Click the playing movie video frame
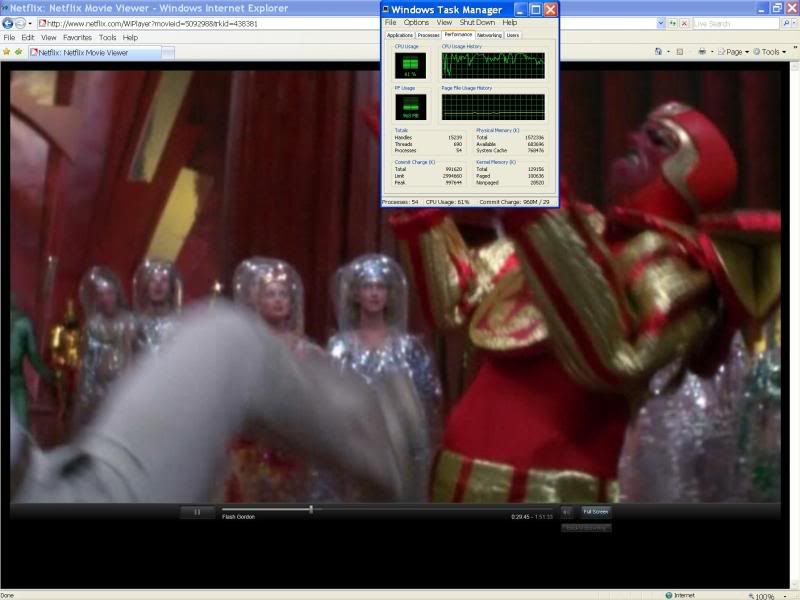800x600 pixels. 395,286
